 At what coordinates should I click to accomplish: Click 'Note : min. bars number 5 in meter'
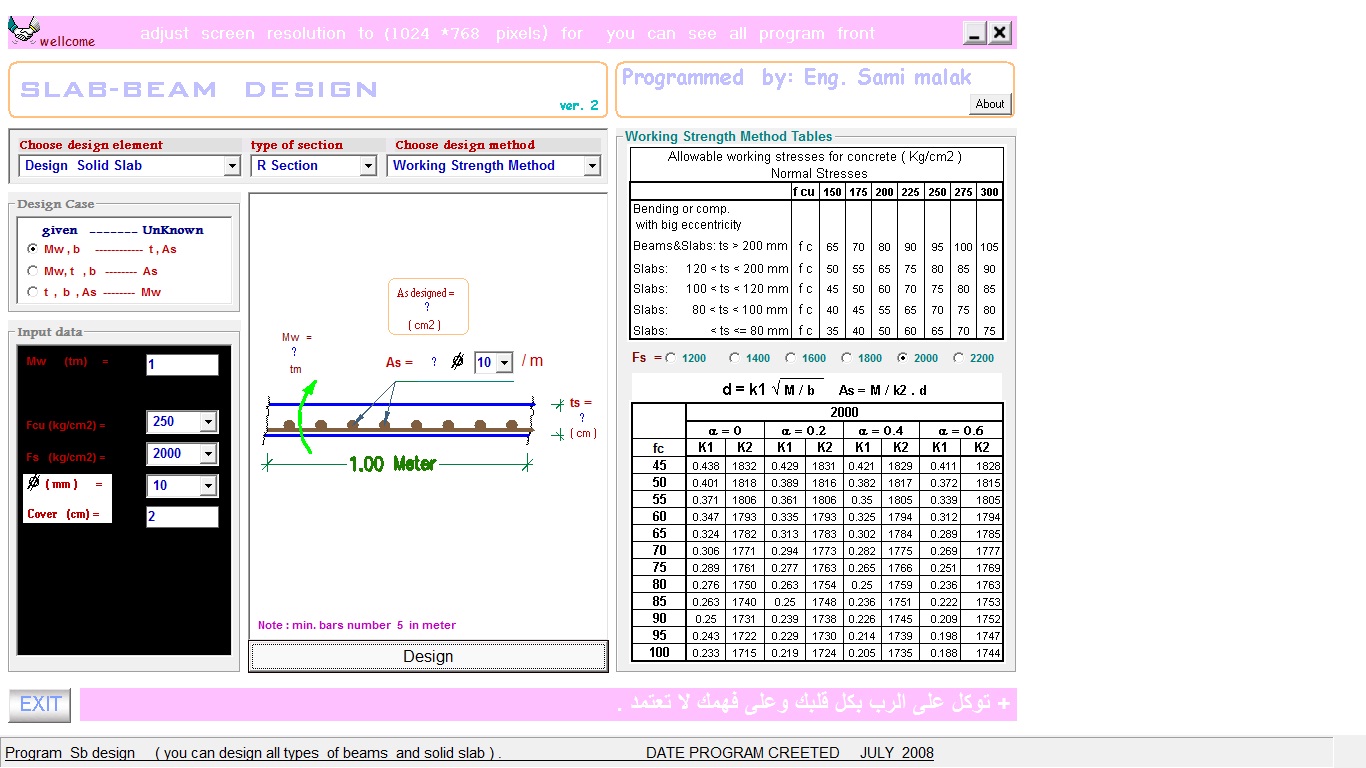pyautogui.click(x=357, y=625)
